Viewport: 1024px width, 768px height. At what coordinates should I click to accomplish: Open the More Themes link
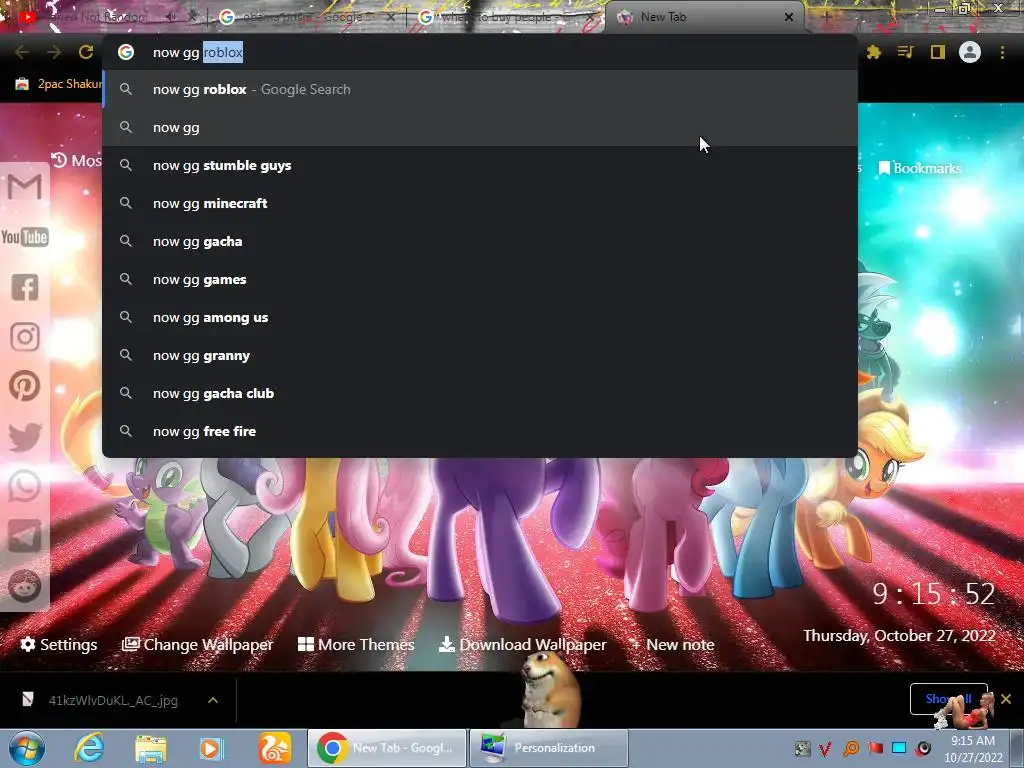[356, 645]
